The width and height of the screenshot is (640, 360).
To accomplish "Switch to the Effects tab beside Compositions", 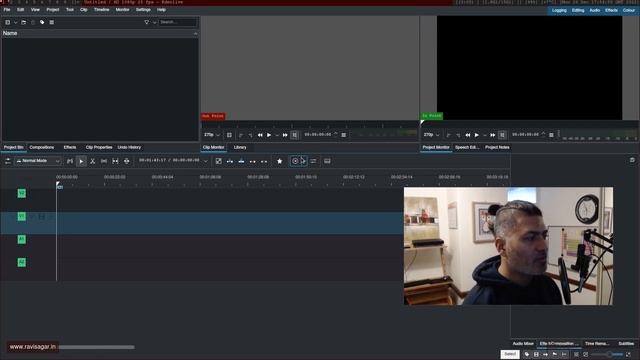I will tap(70, 147).
